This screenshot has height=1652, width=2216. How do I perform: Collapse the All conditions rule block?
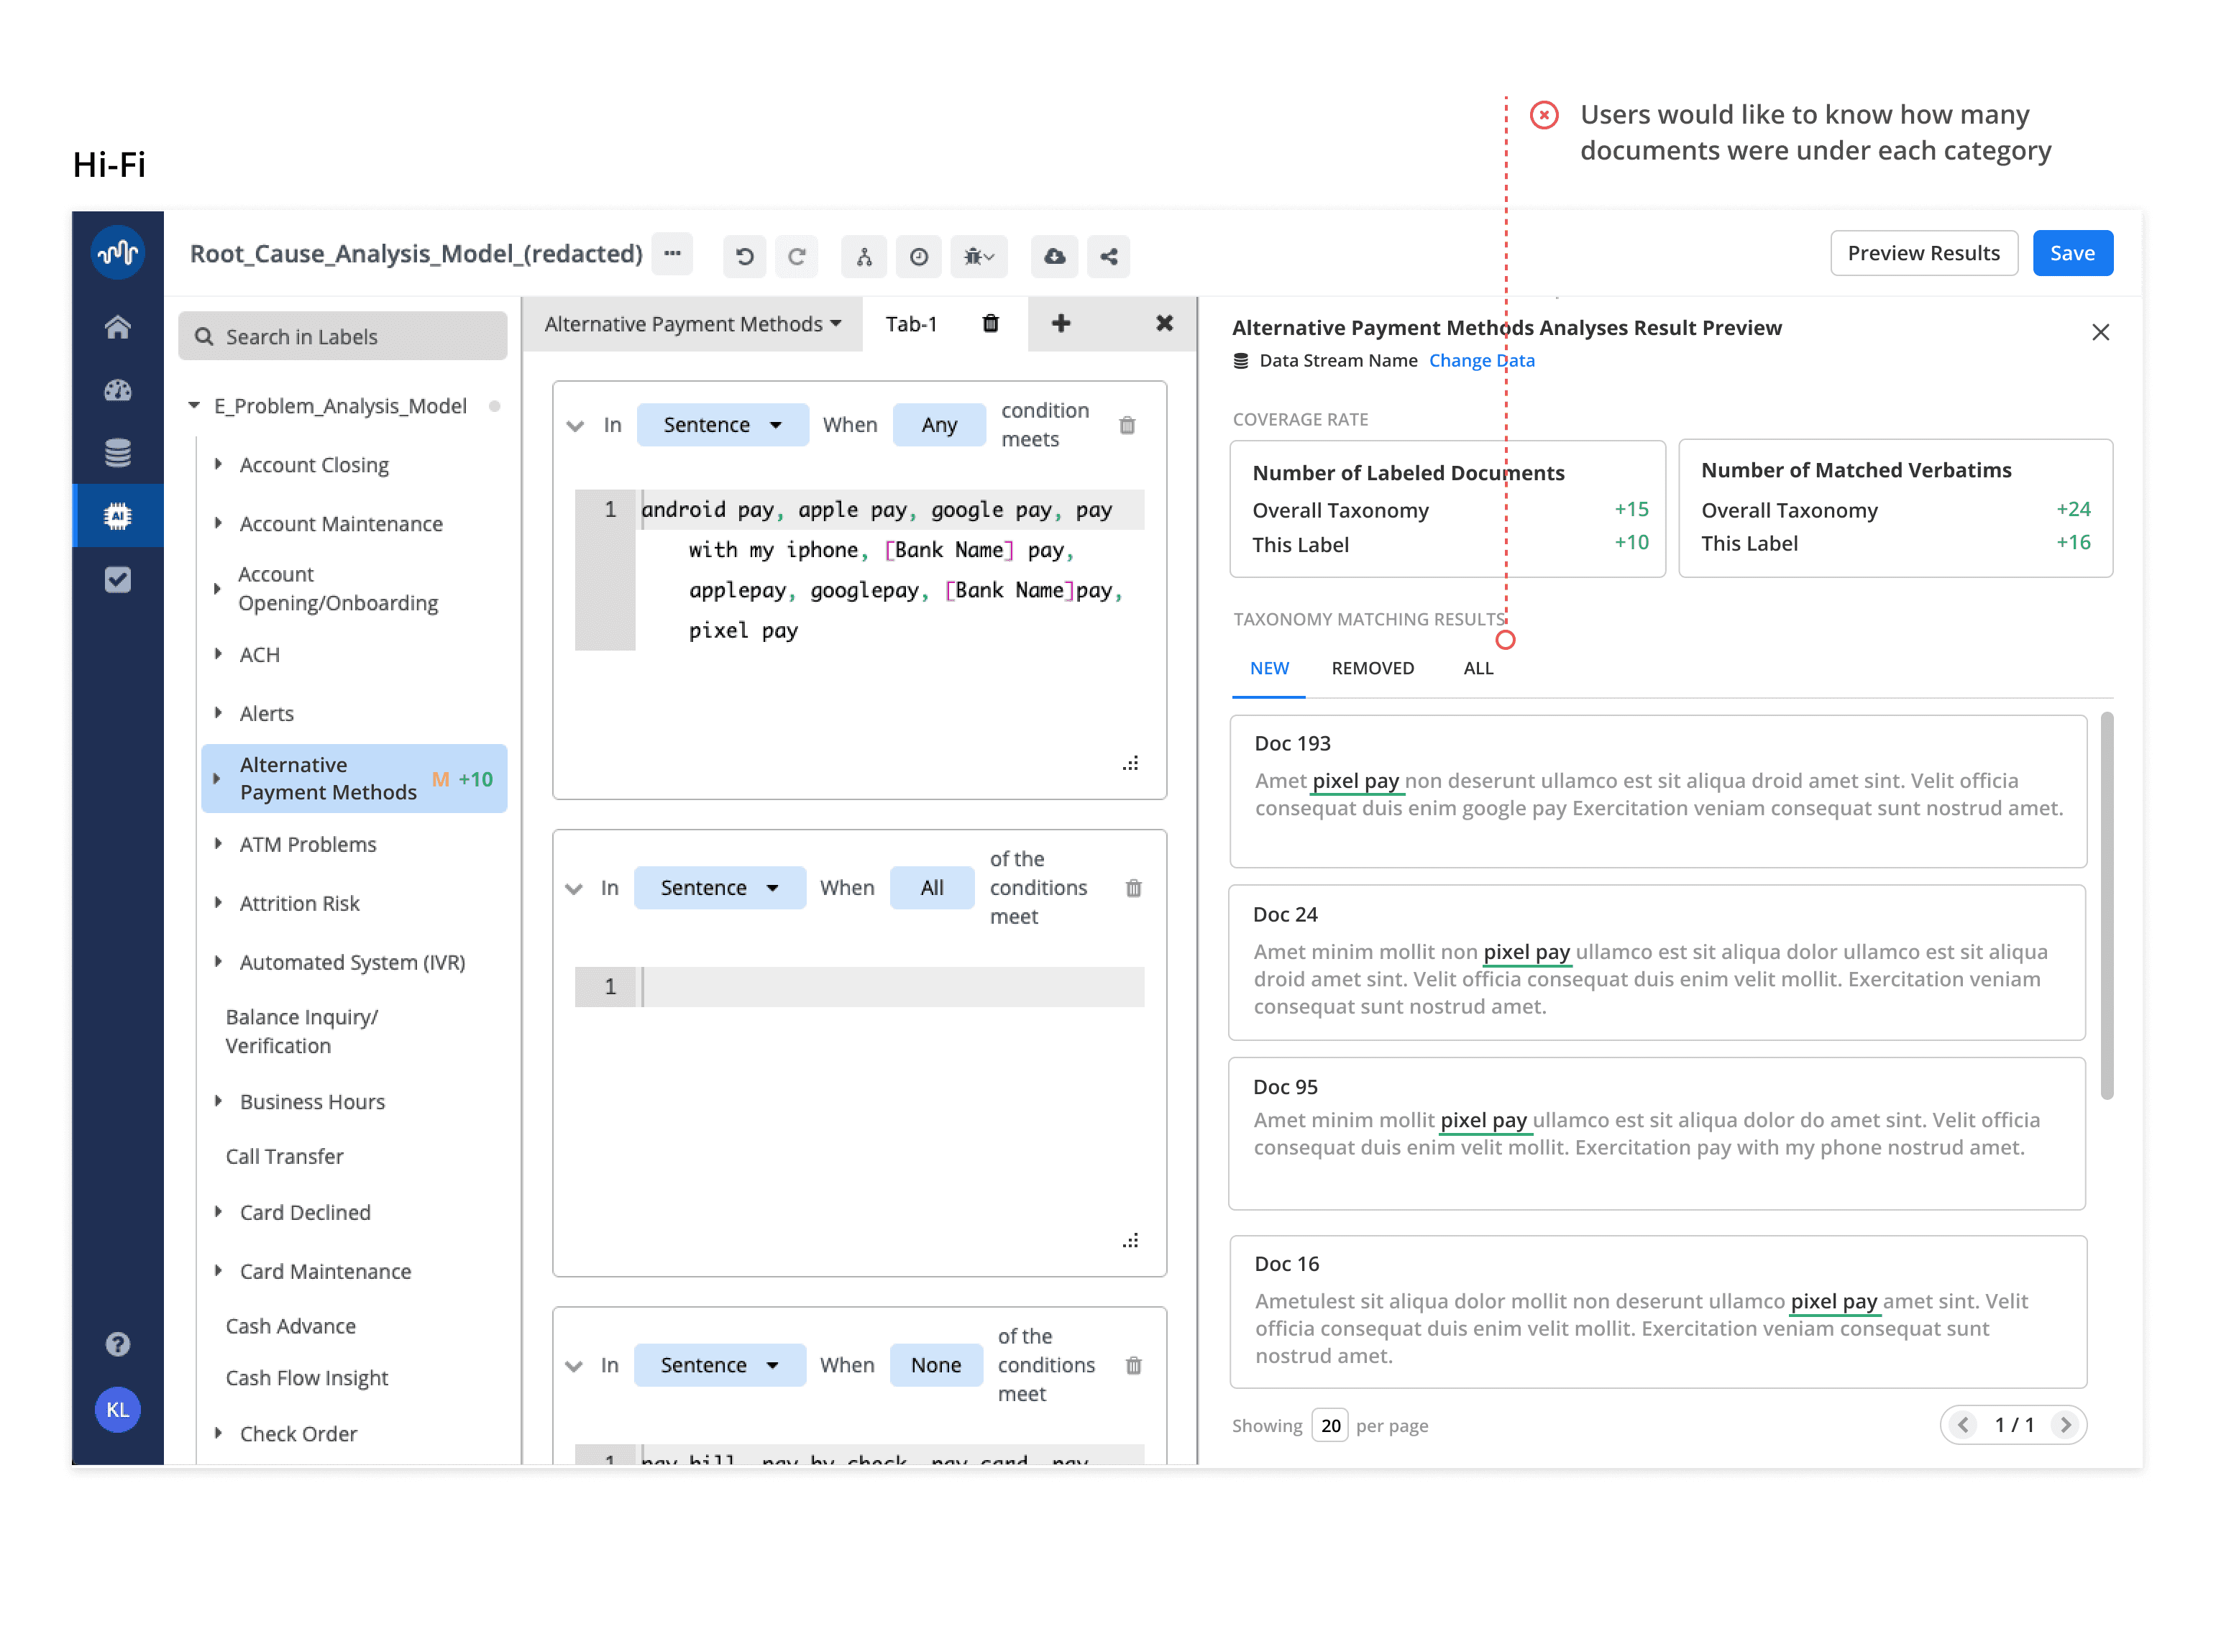(574, 888)
